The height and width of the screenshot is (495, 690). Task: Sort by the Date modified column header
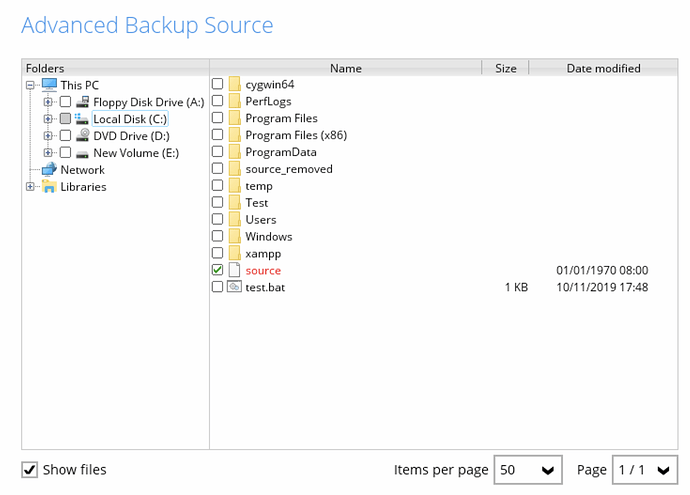coord(603,68)
